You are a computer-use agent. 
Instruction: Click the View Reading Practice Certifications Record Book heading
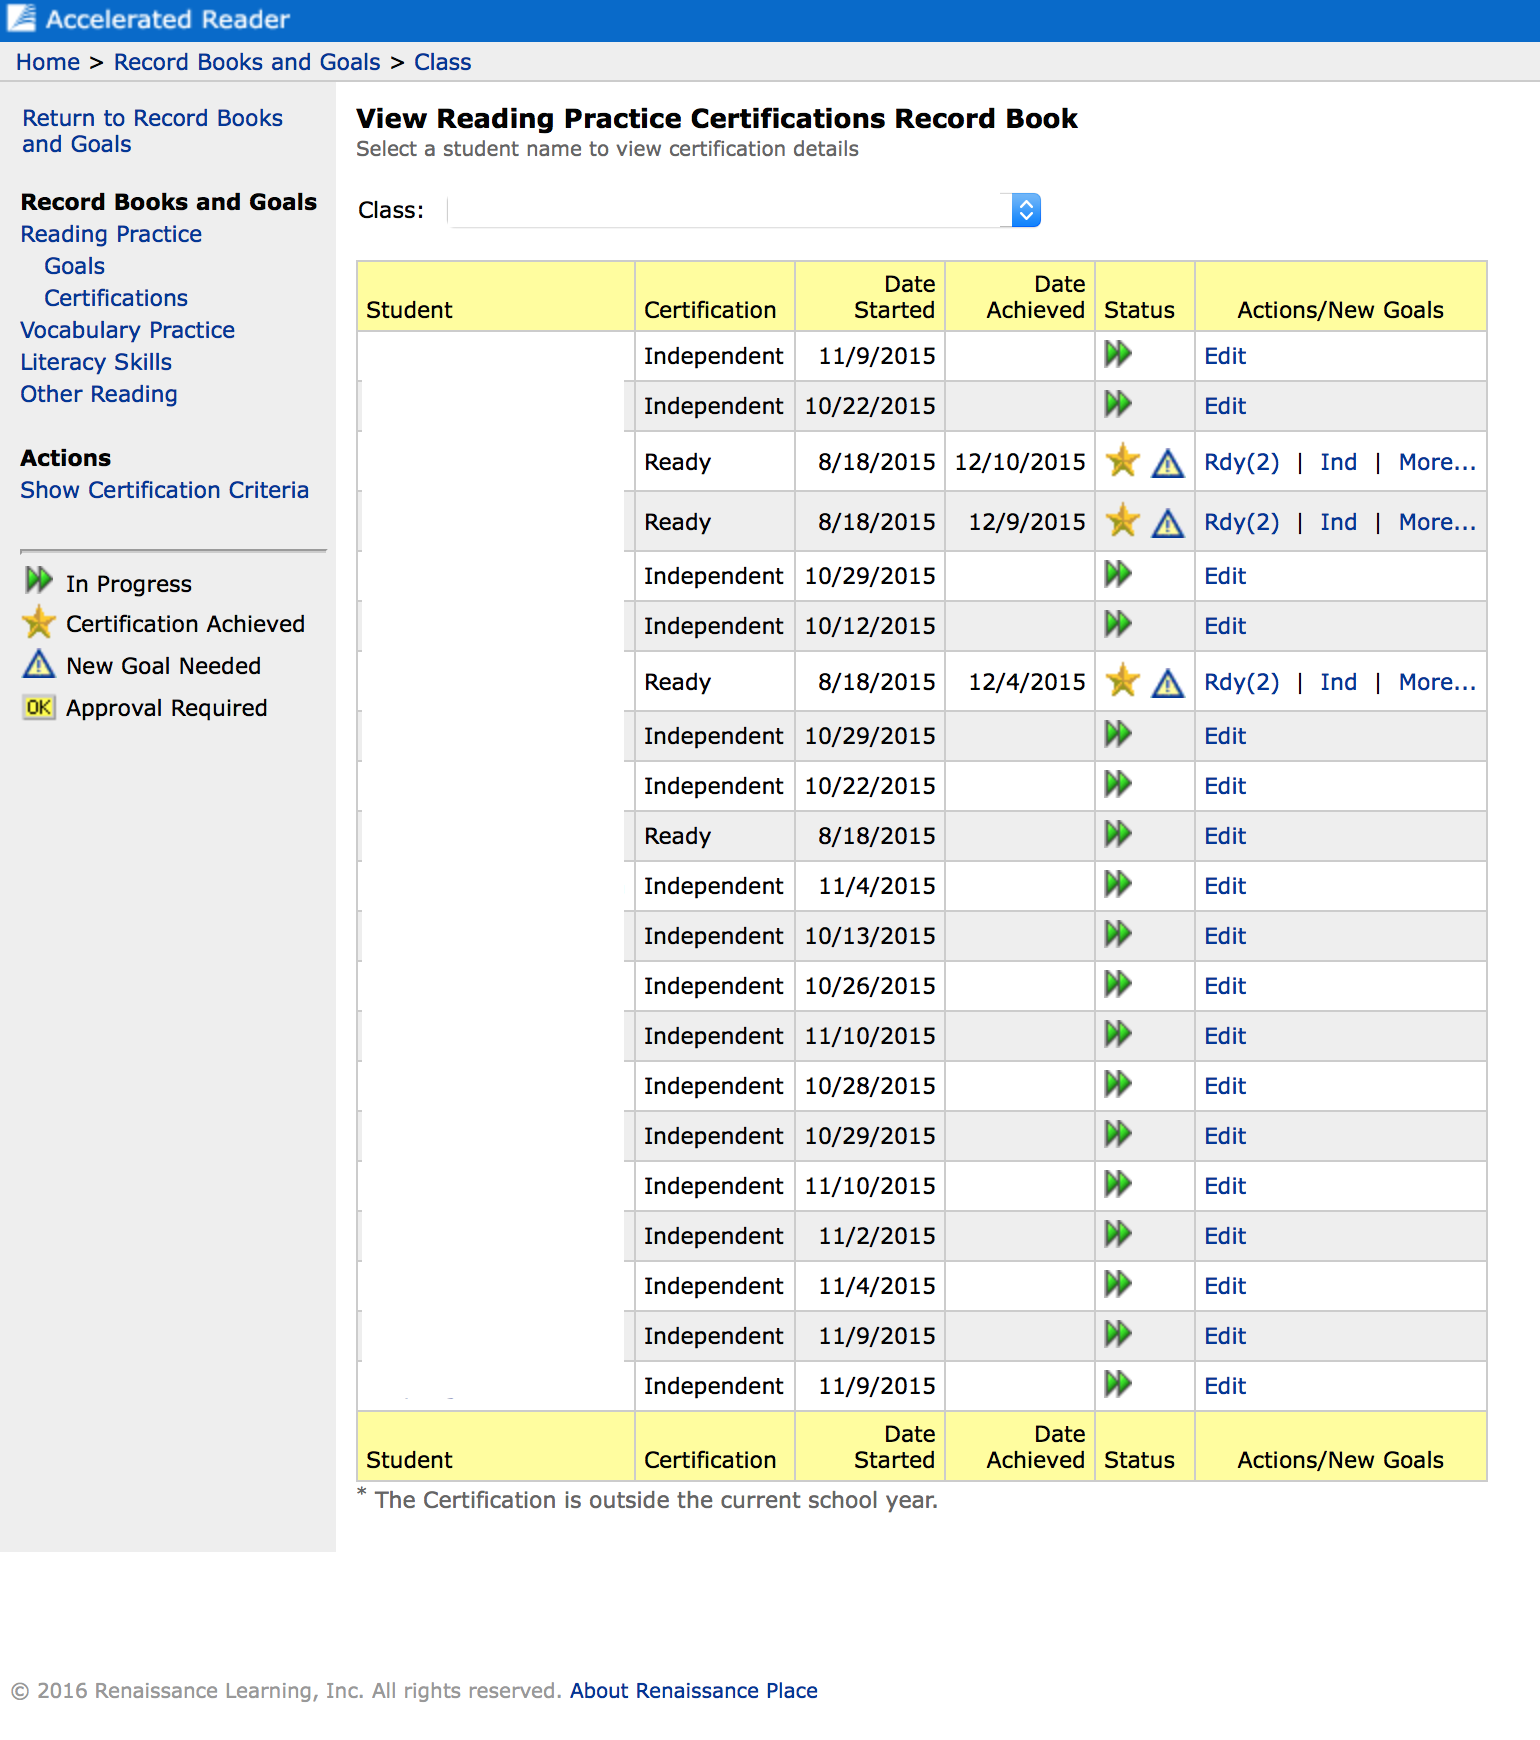pyautogui.click(x=717, y=118)
